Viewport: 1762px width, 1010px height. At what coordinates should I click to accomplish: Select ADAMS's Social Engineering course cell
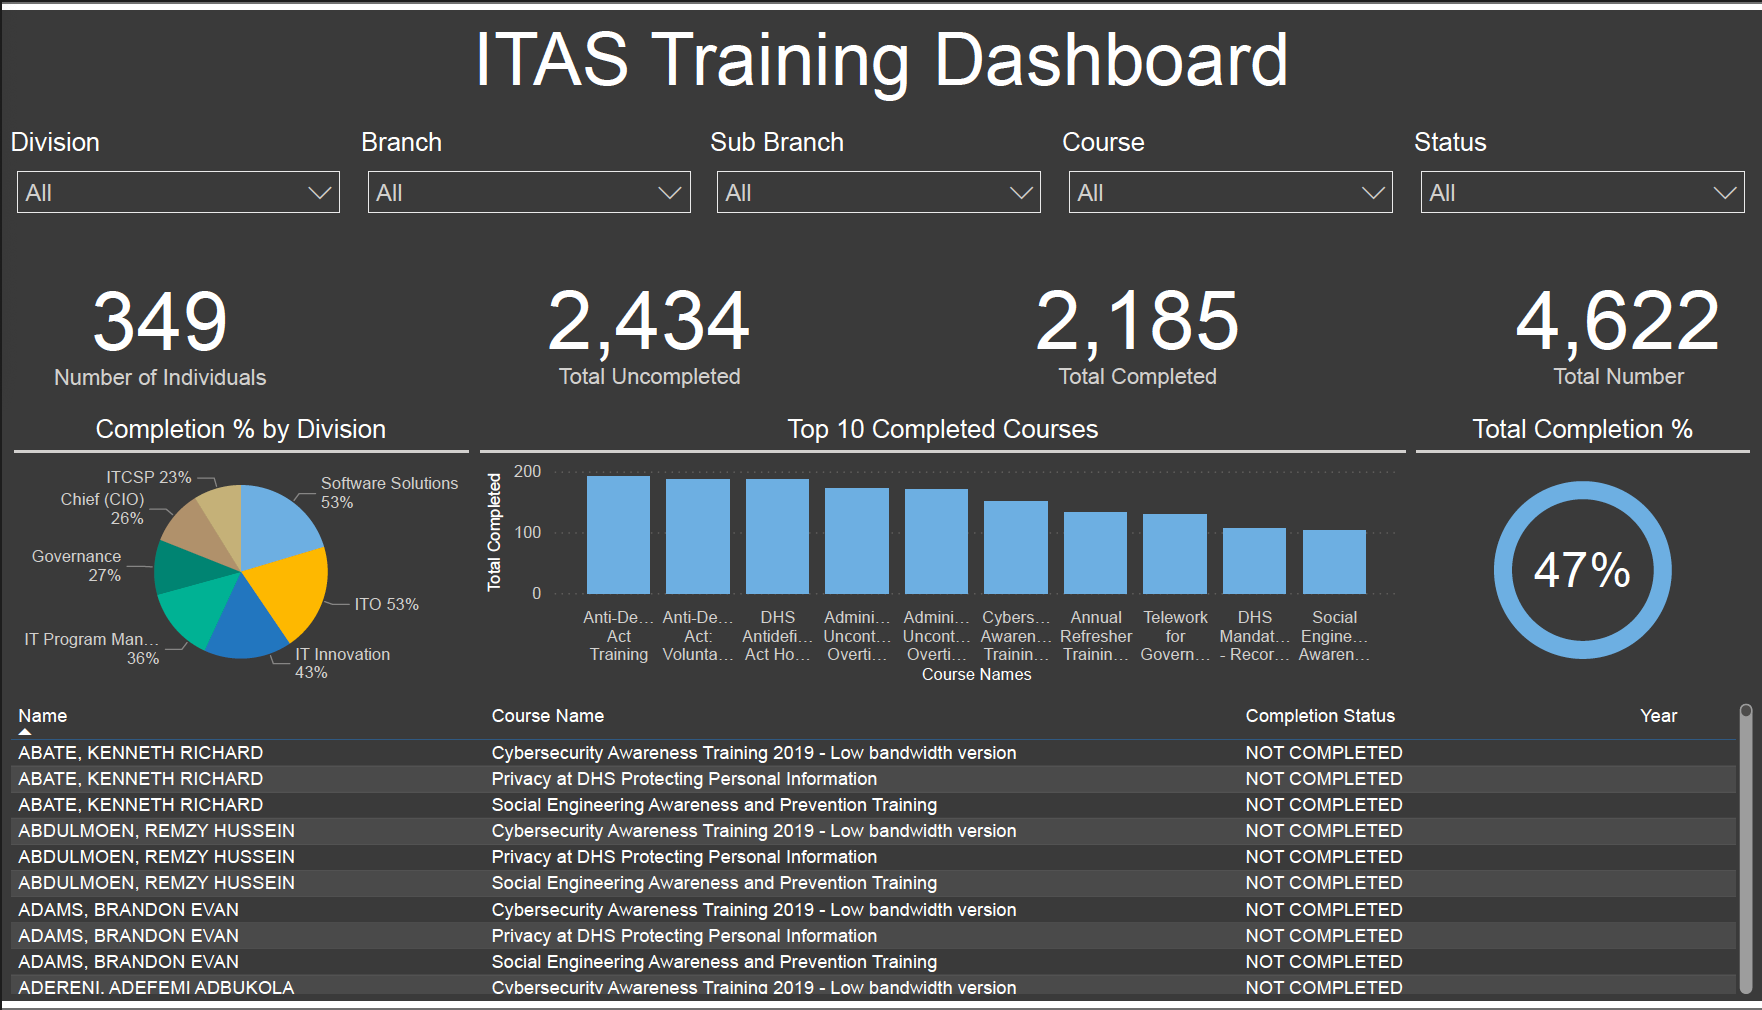[x=714, y=962]
